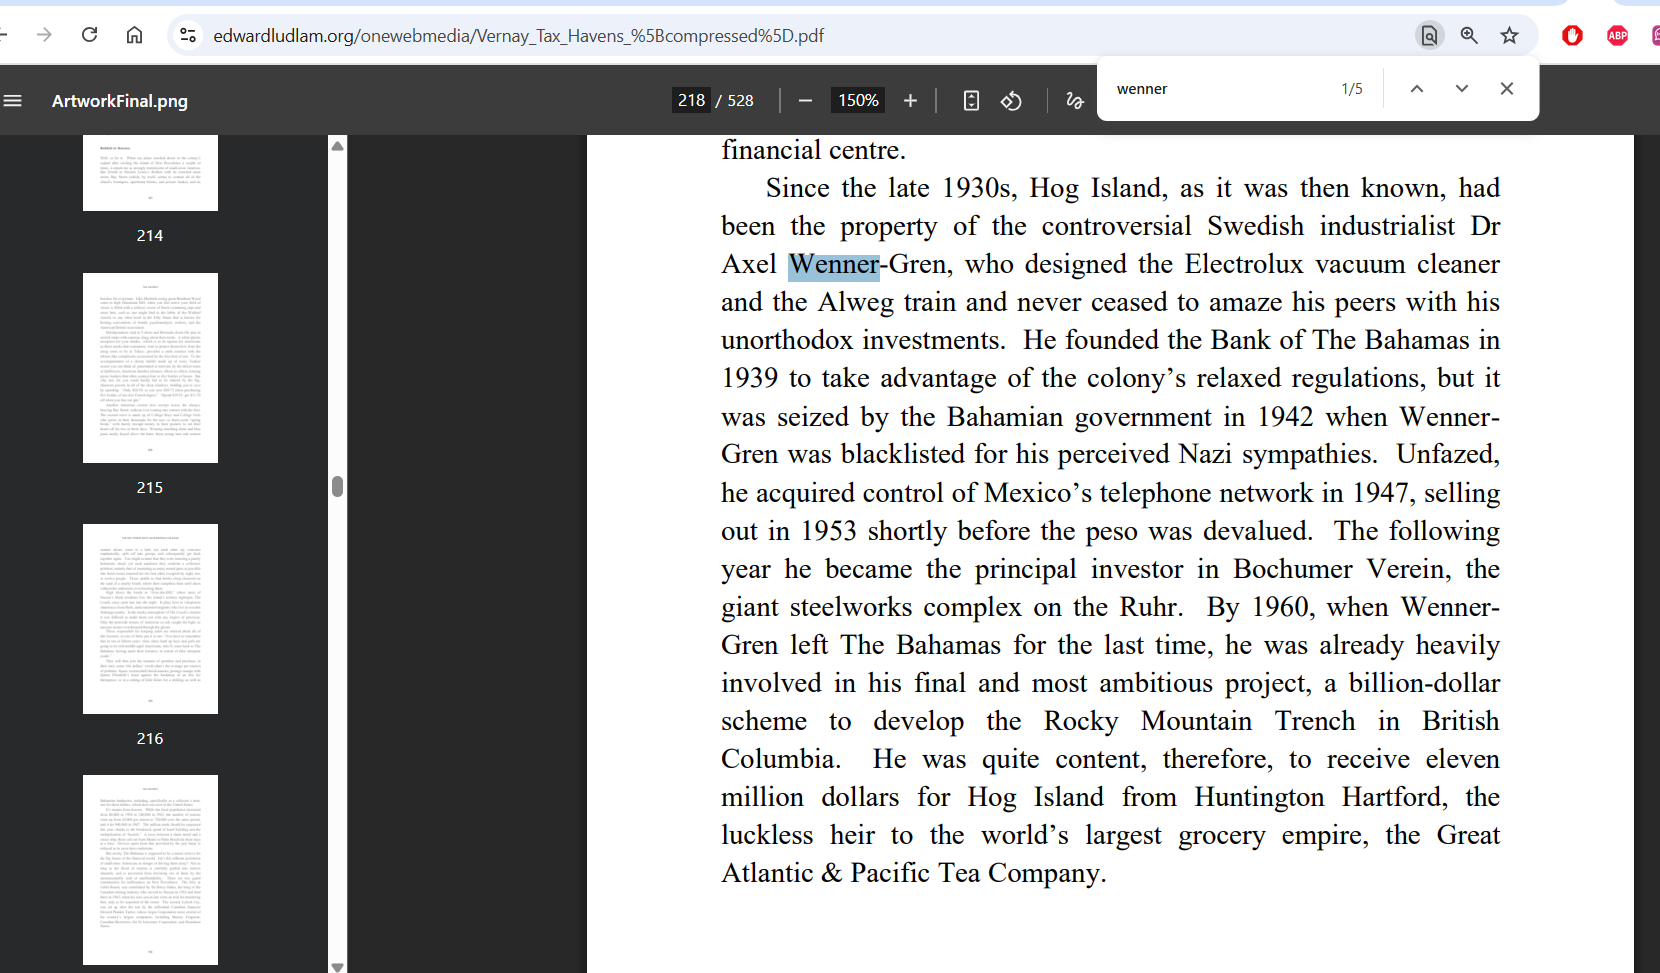
Task: Open page 215 thumbnail
Action: [x=150, y=368]
